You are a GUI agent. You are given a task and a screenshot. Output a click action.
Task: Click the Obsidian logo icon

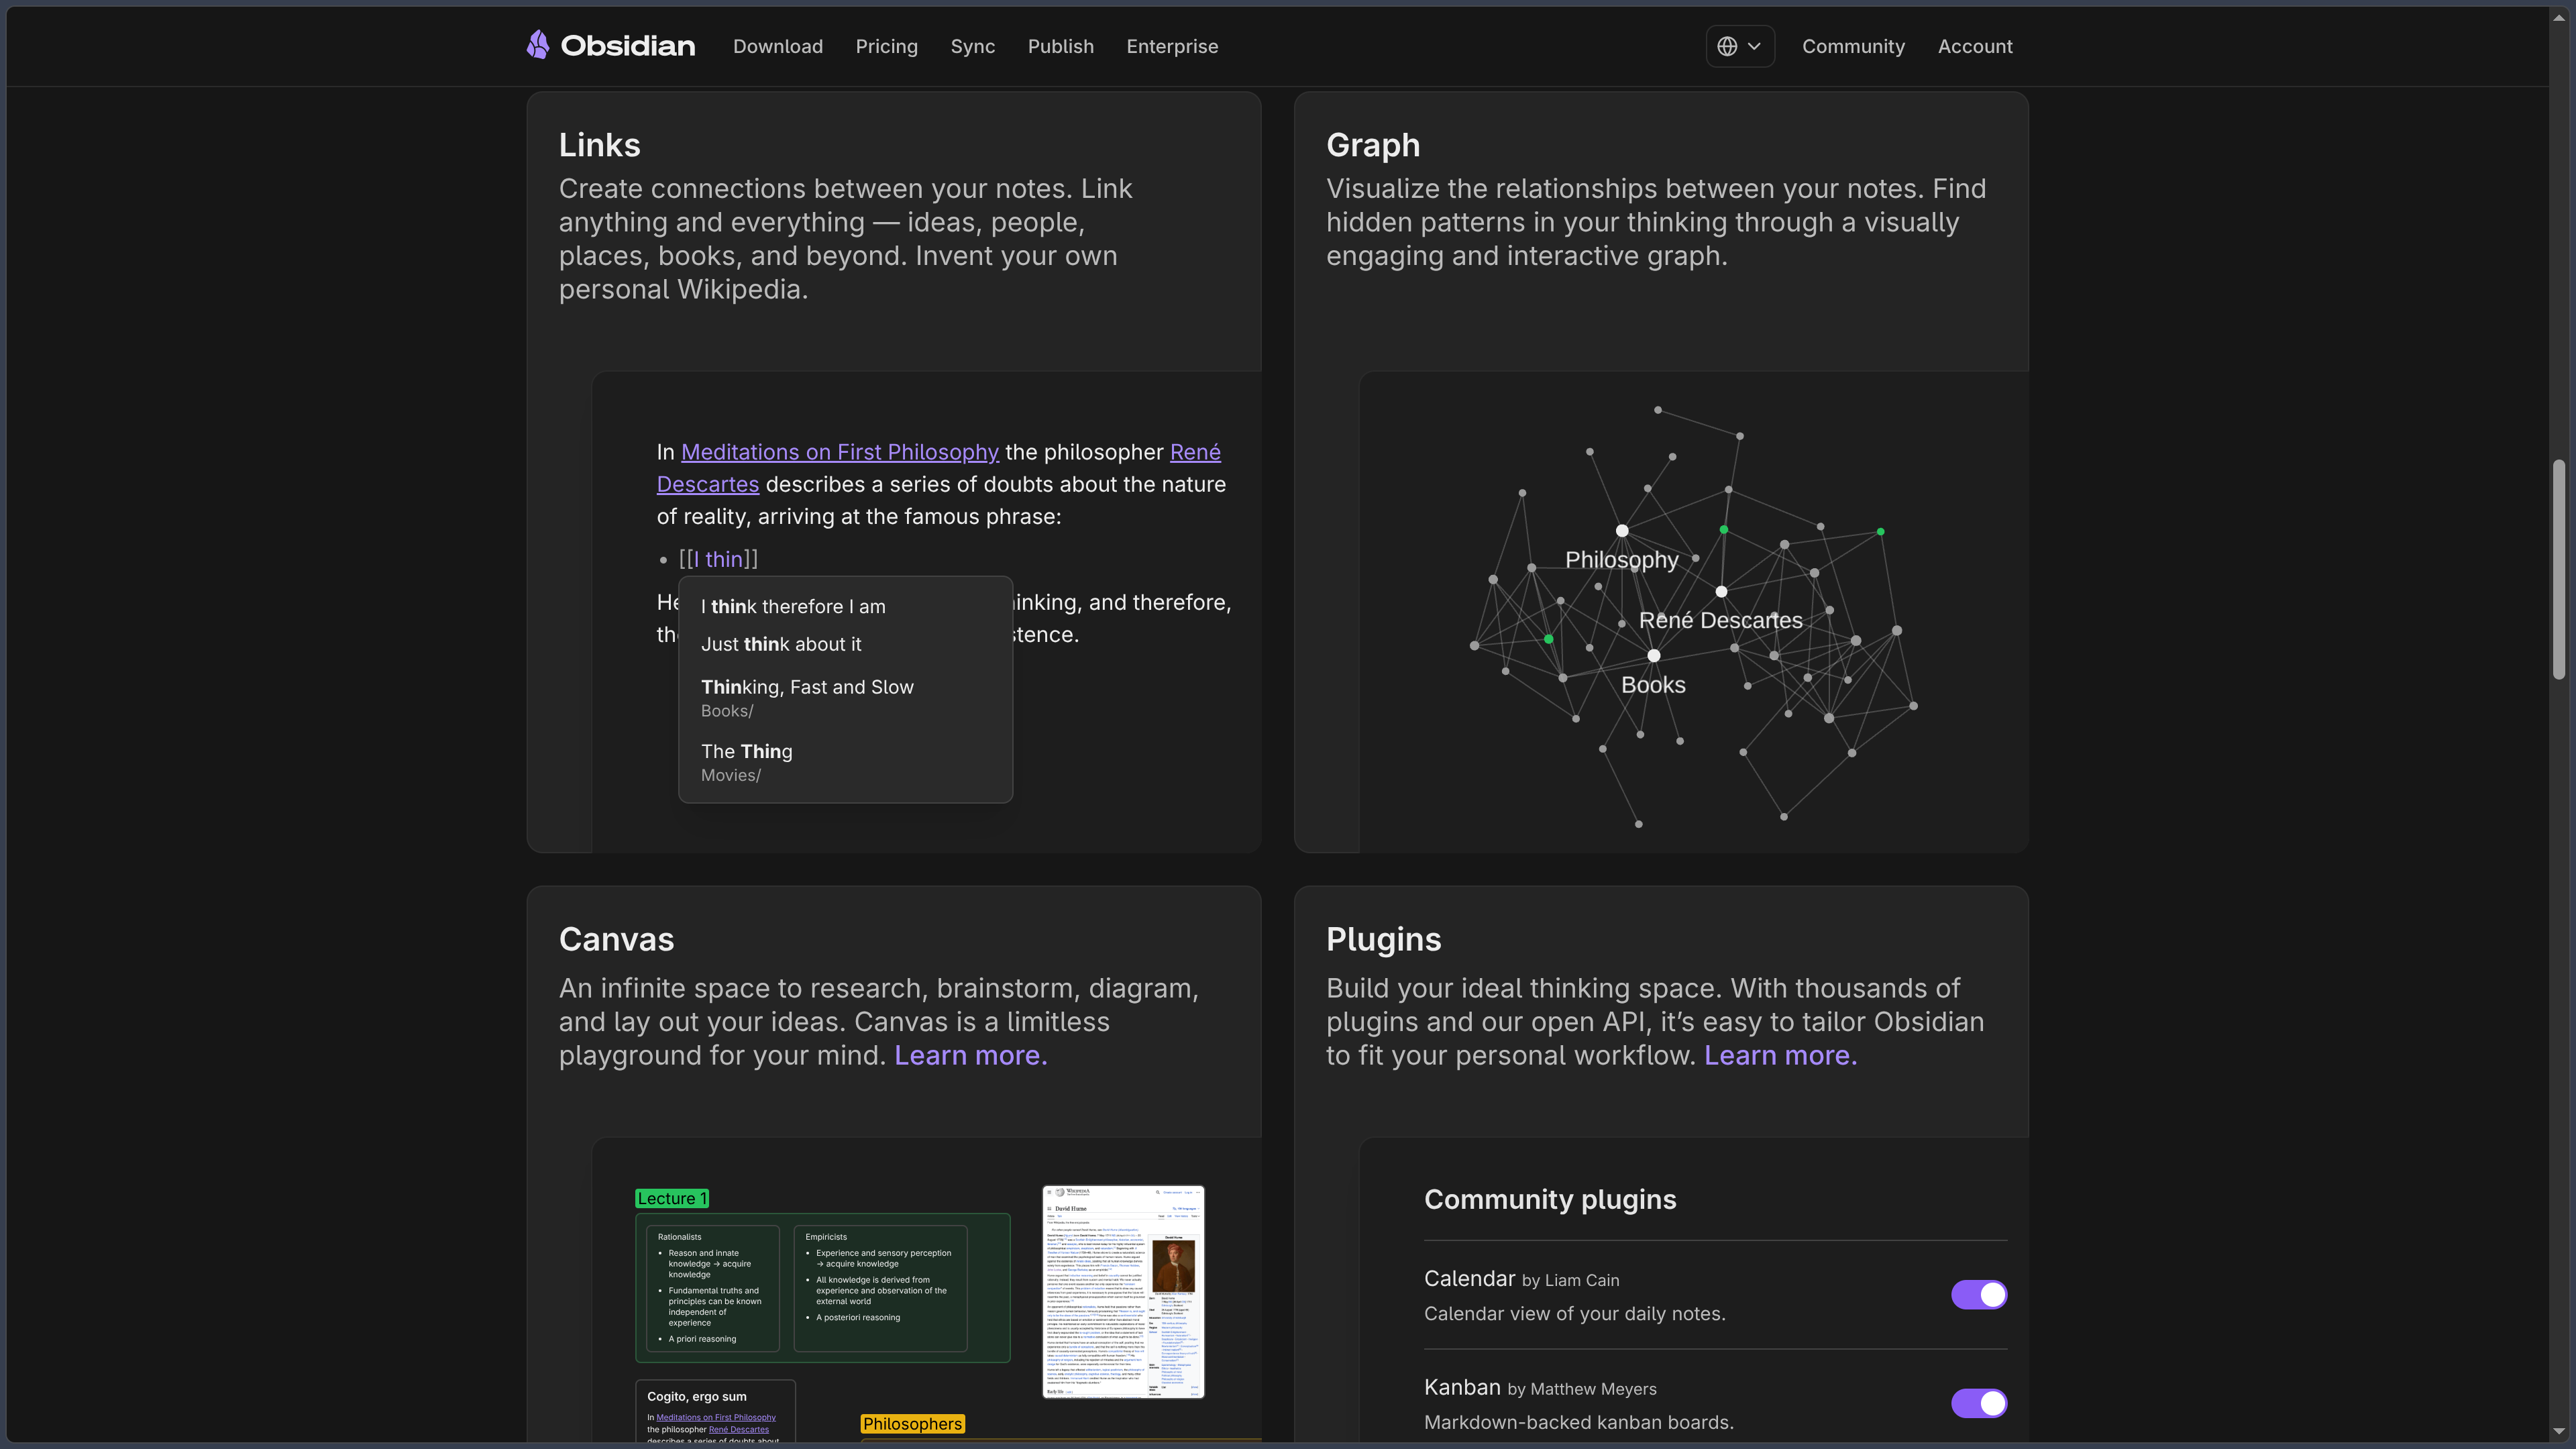pyautogui.click(x=538, y=45)
